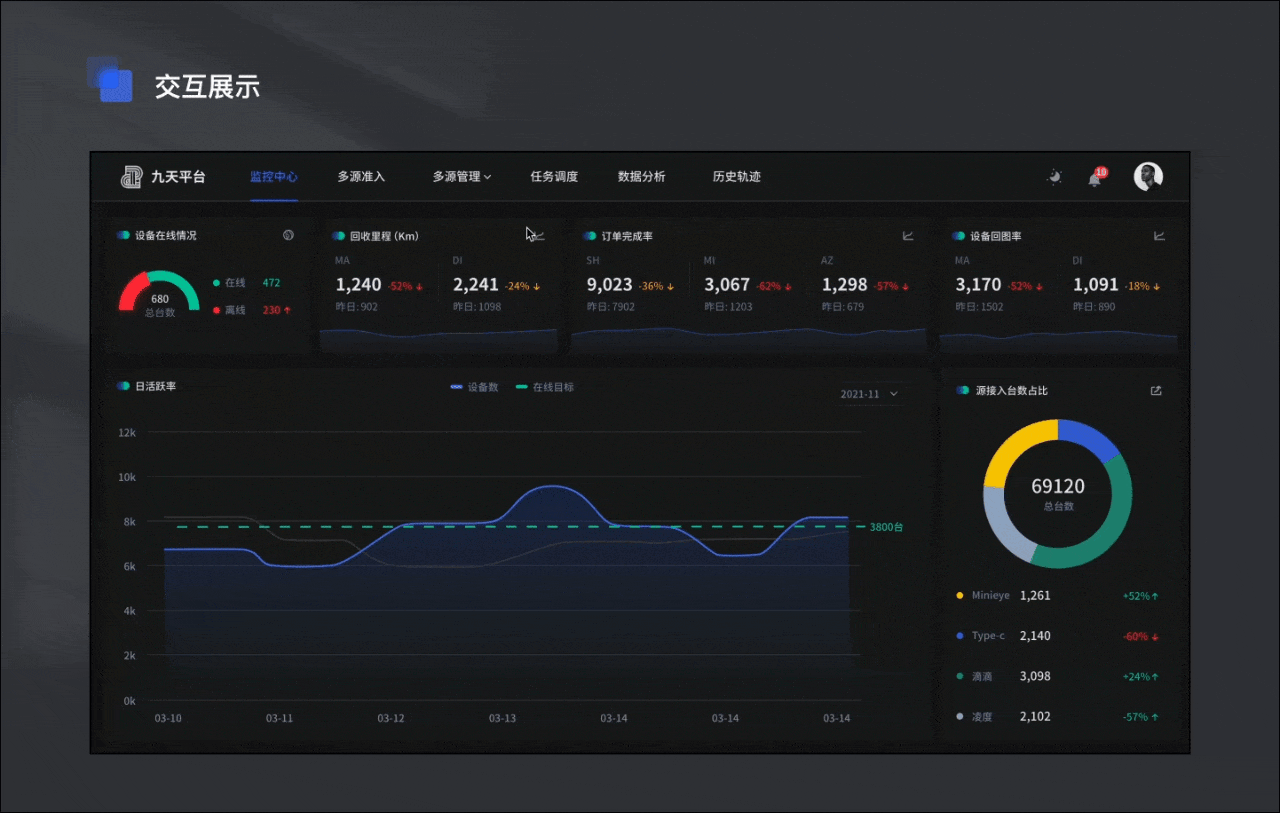
Task: Open the 任务调度 tab
Action: tap(554, 177)
